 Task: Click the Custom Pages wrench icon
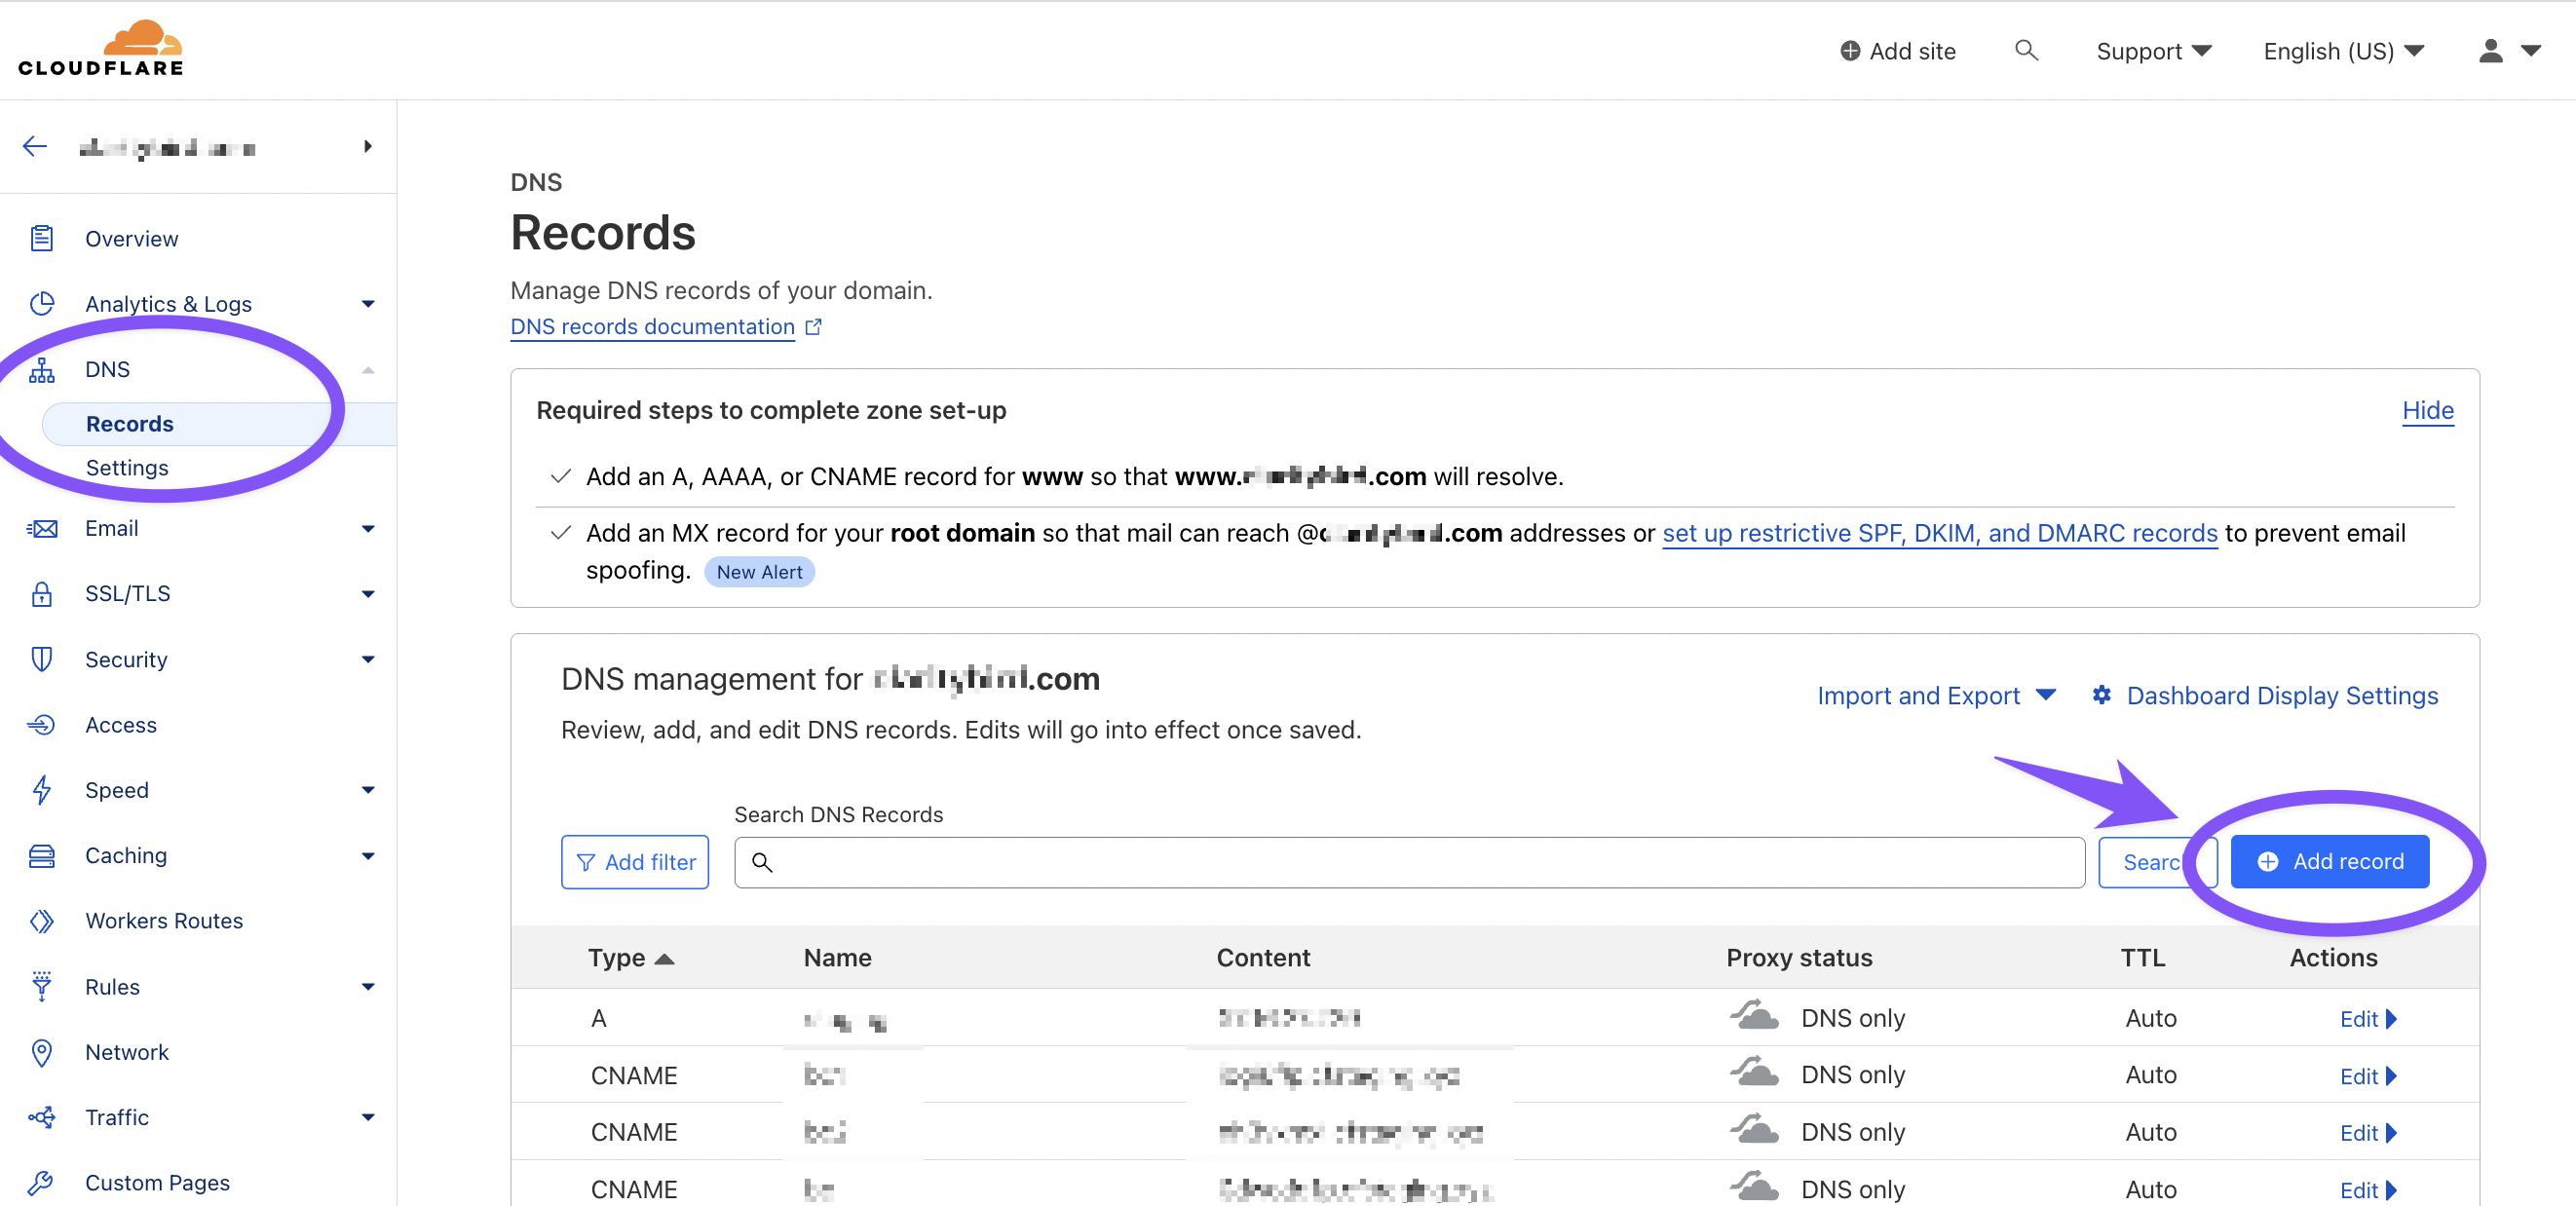point(42,1182)
